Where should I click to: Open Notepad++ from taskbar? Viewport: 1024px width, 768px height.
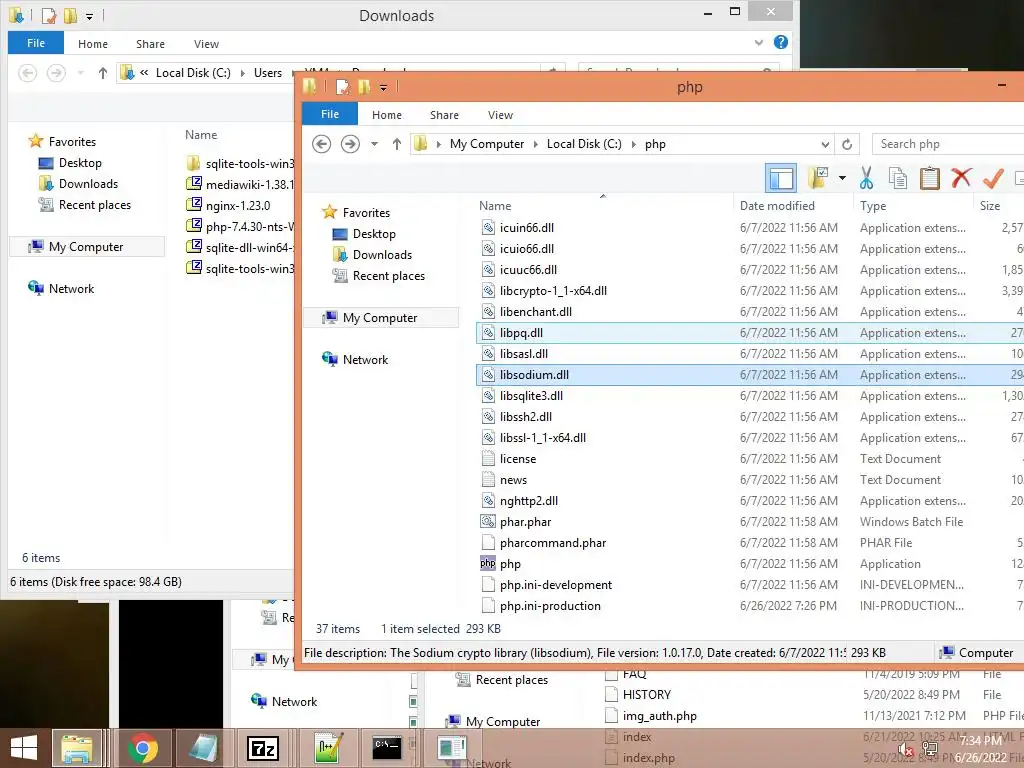[x=328, y=748]
